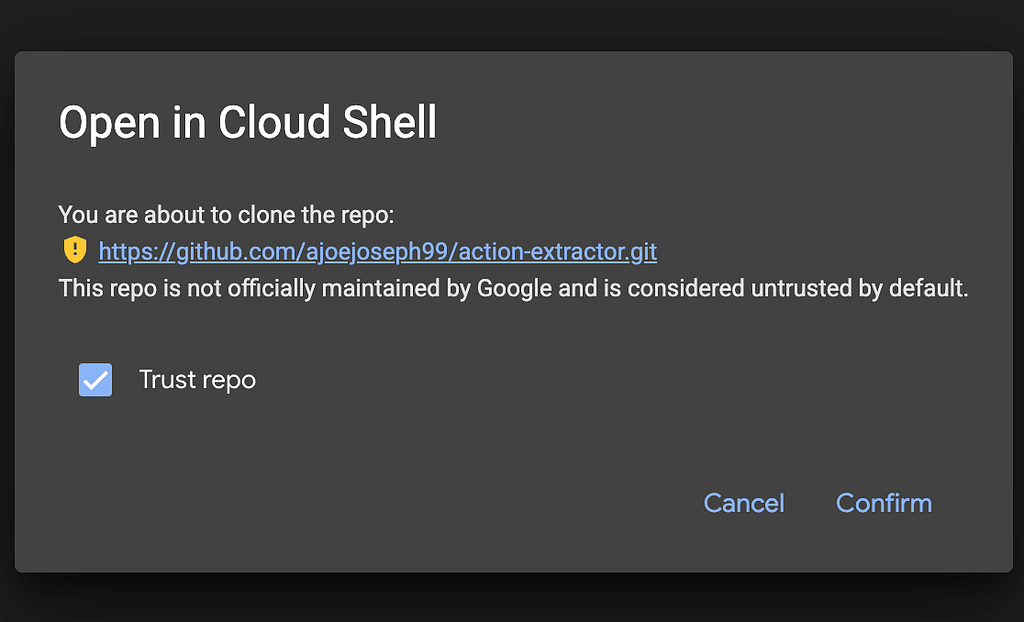Dismiss the dialog with Cancel
The width and height of the screenshot is (1024, 622).
click(x=744, y=503)
